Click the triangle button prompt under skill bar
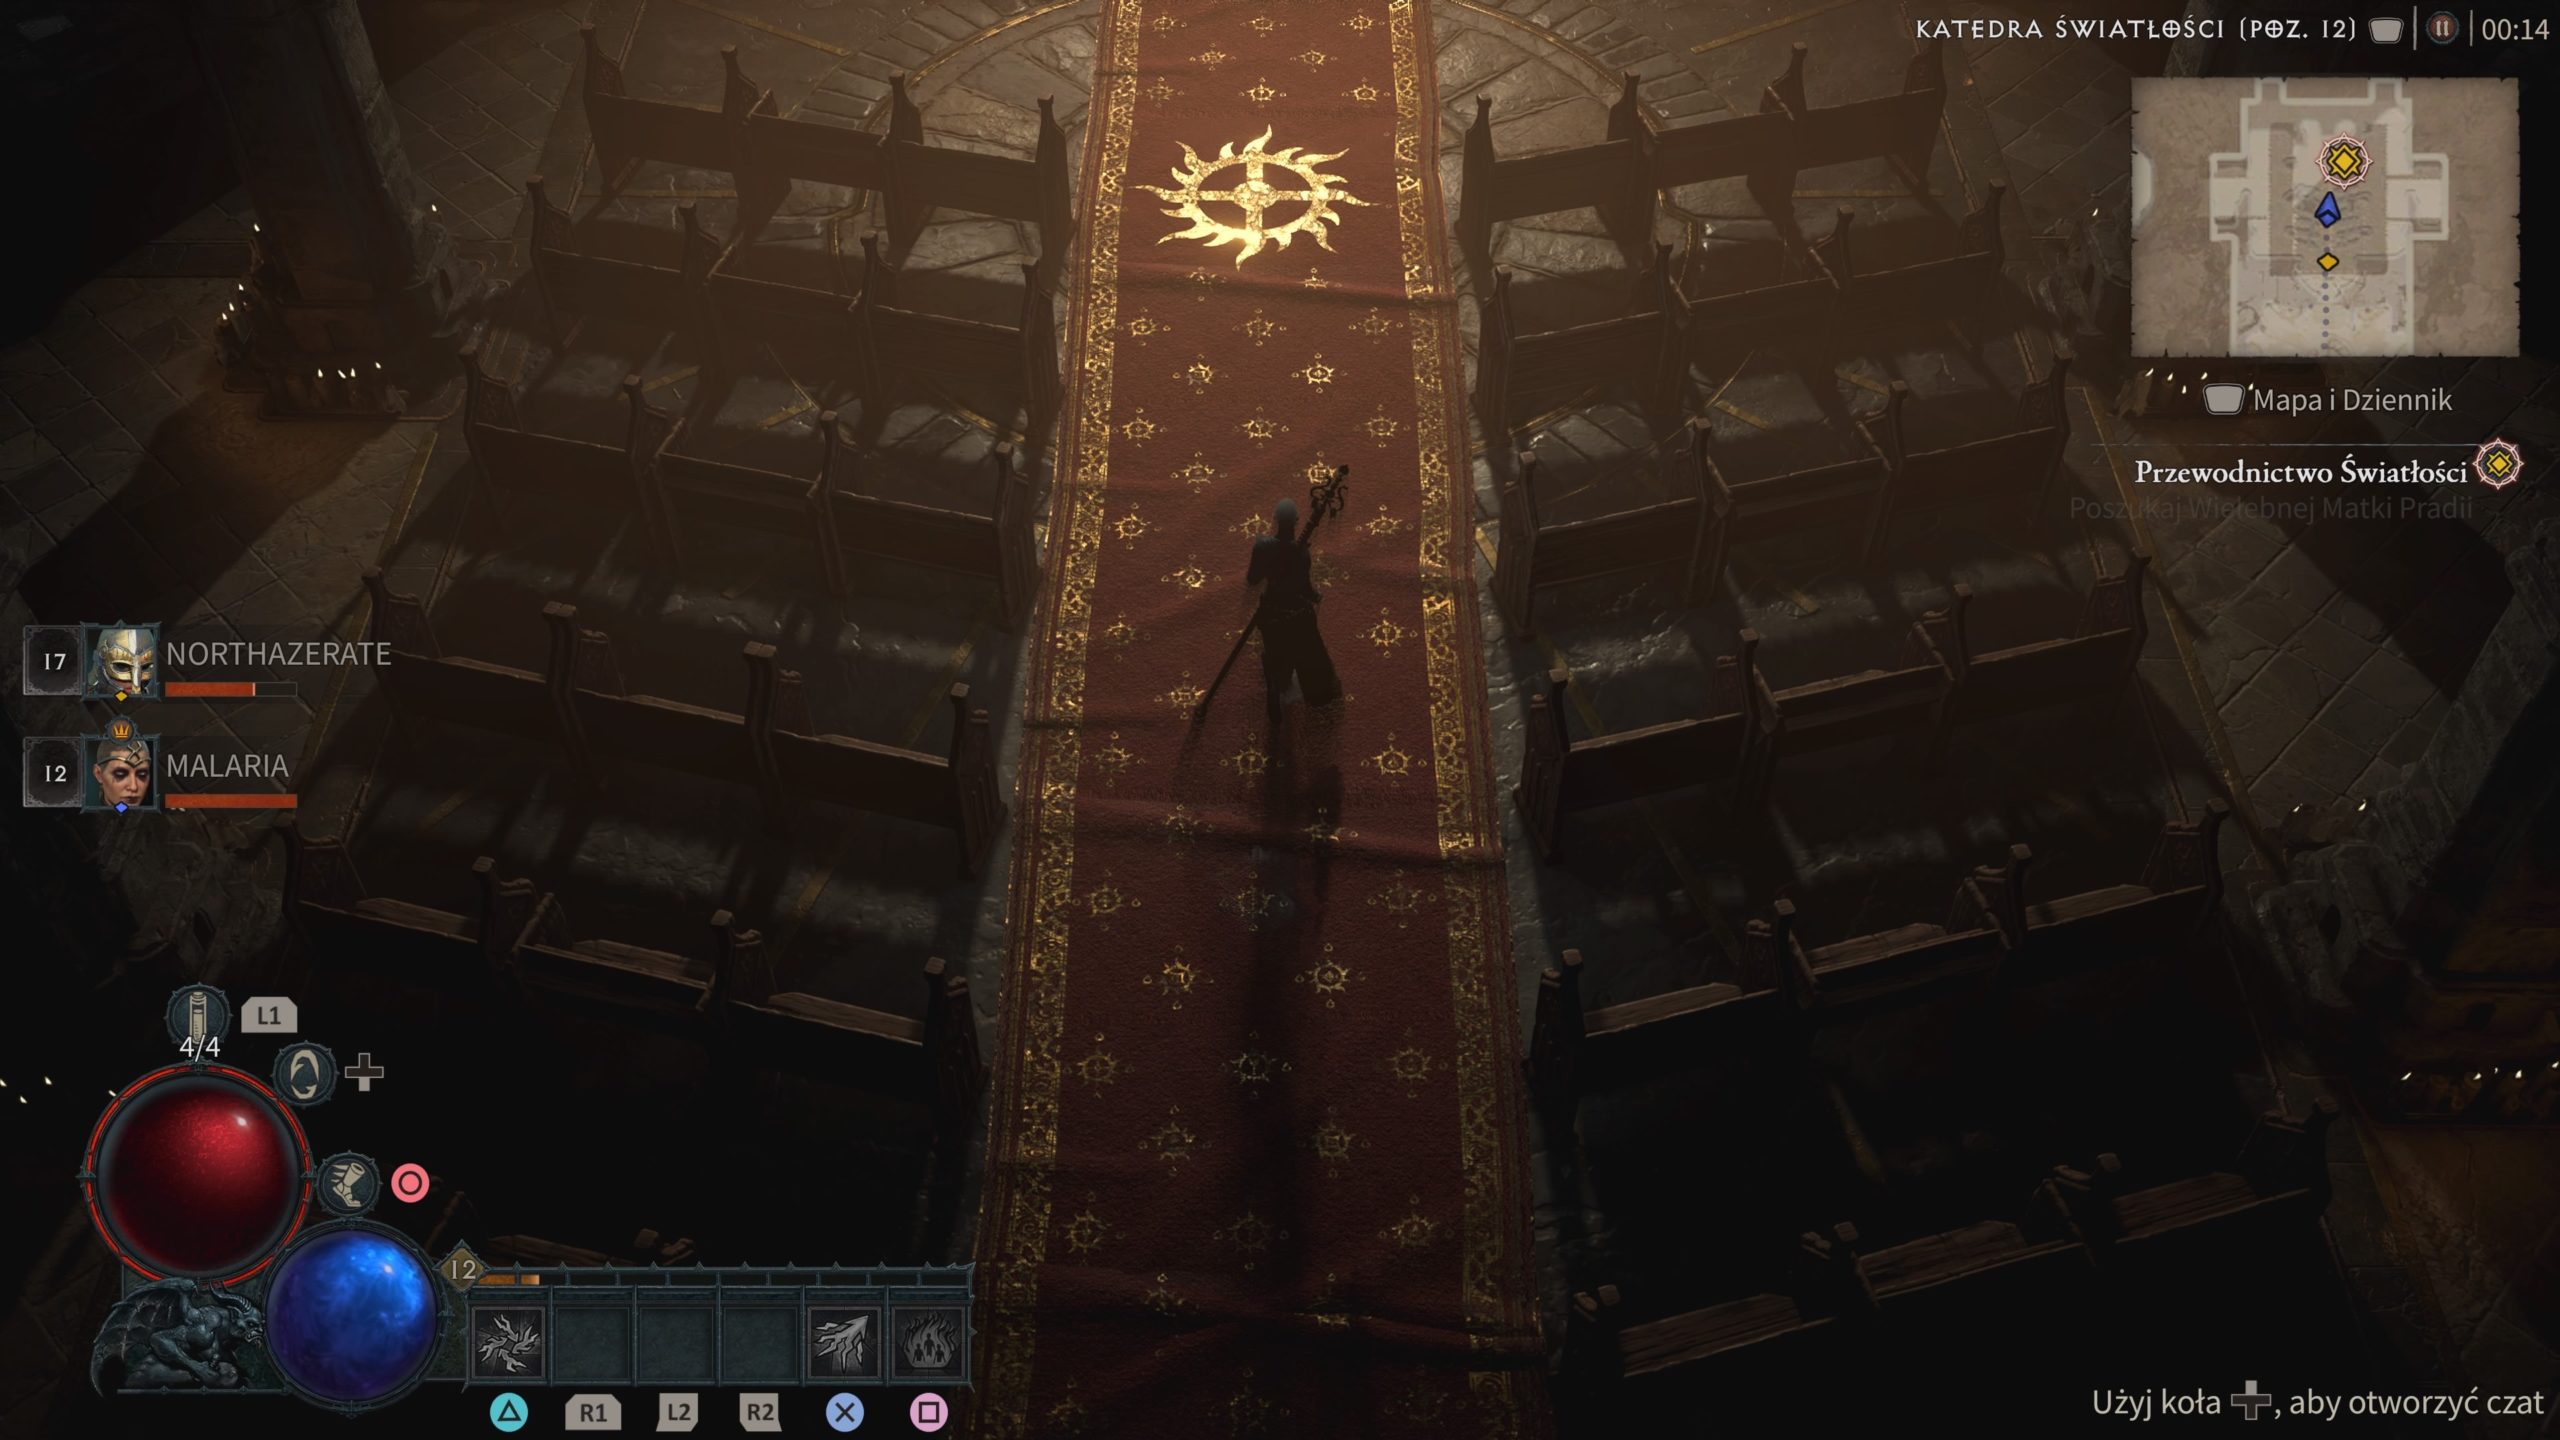This screenshot has height=1440, width=2560. 509,1412
